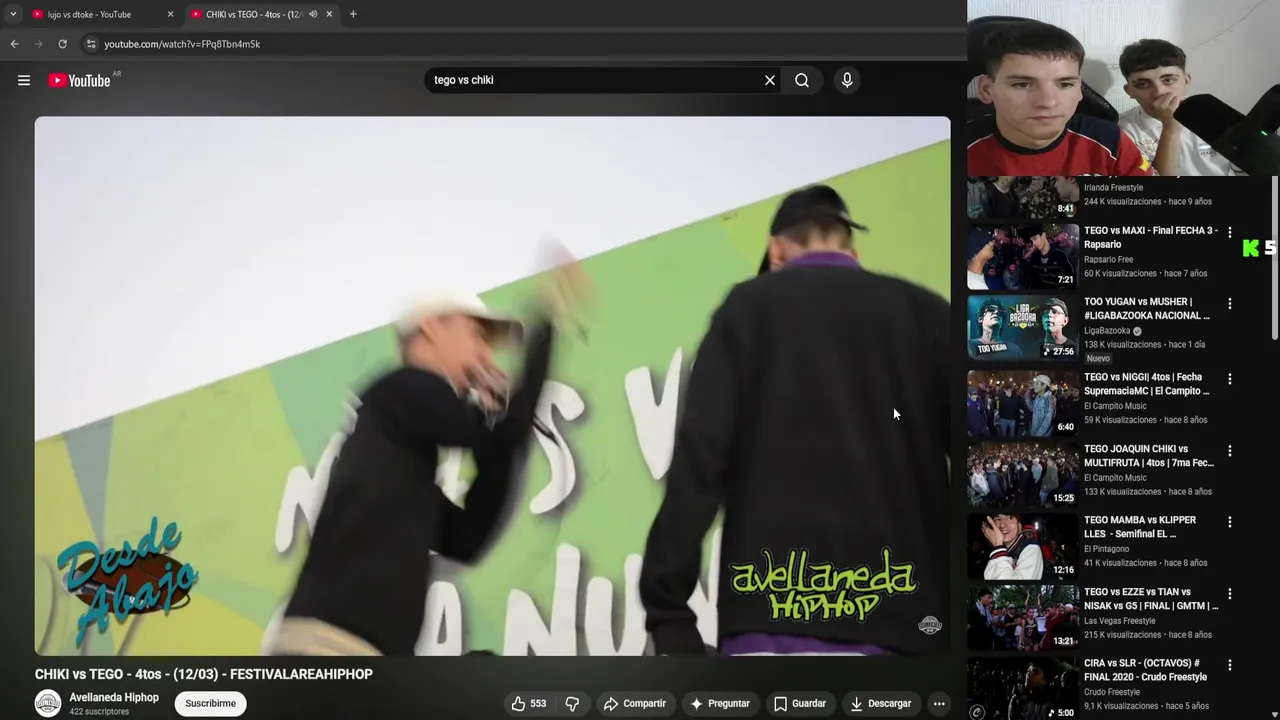This screenshot has width=1280, height=720.
Task: Open TEGO MAMBA vs KLIPPER thumbnail
Action: pos(1022,546)
